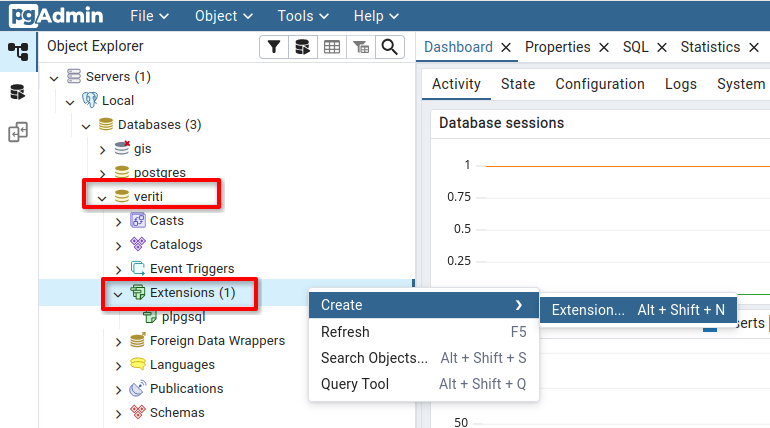
Task: Click the Extensions puzzle icon
Action: tap(138, 292)
